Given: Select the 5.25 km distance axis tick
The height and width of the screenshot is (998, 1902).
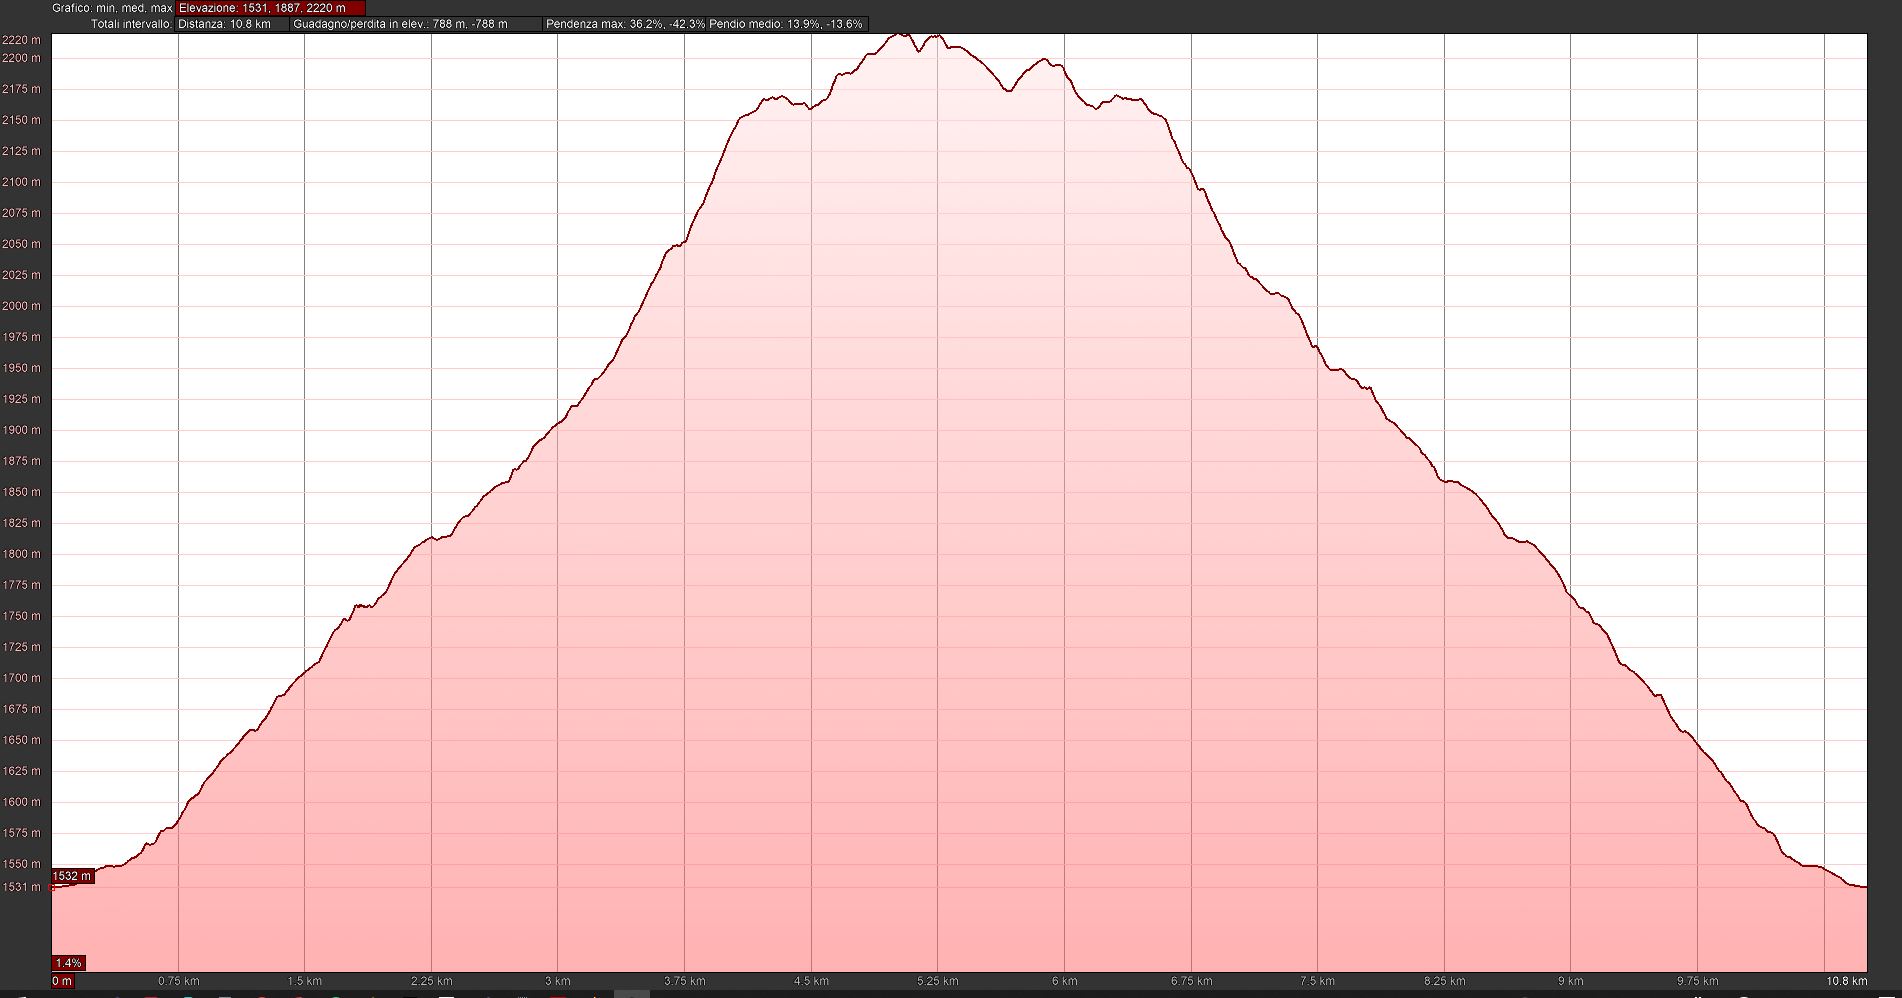Looking at the screenshot, I should coord(937,981).
